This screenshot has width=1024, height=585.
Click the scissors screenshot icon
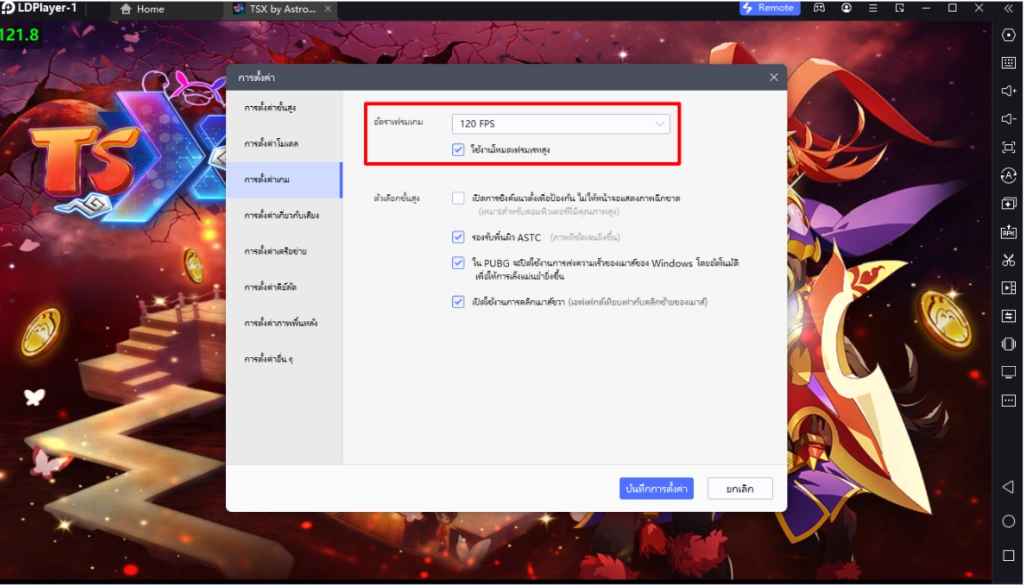point(1008,260)
